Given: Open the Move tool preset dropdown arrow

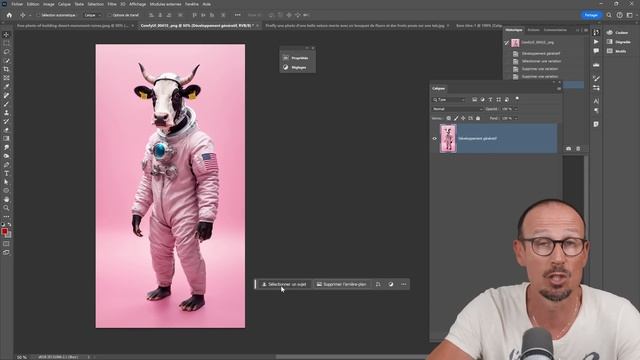Looking at the screenshot, I should pos(30,15).
